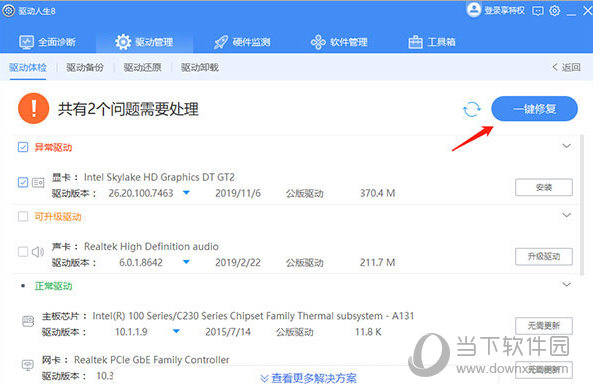Image resolution: width=593 pixels, height=384 pixels.
Task: Check the 可升级驱动 group checkbox
Action: click(x=23, y=216)
